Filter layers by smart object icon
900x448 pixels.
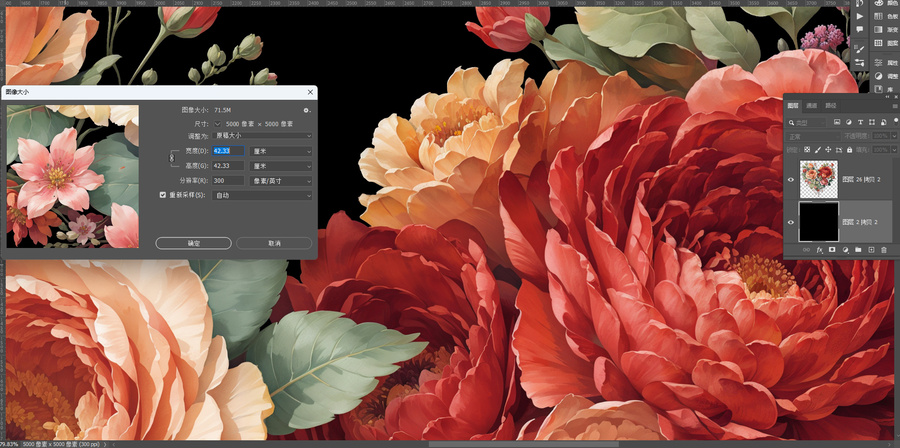[x=883, y=122]
